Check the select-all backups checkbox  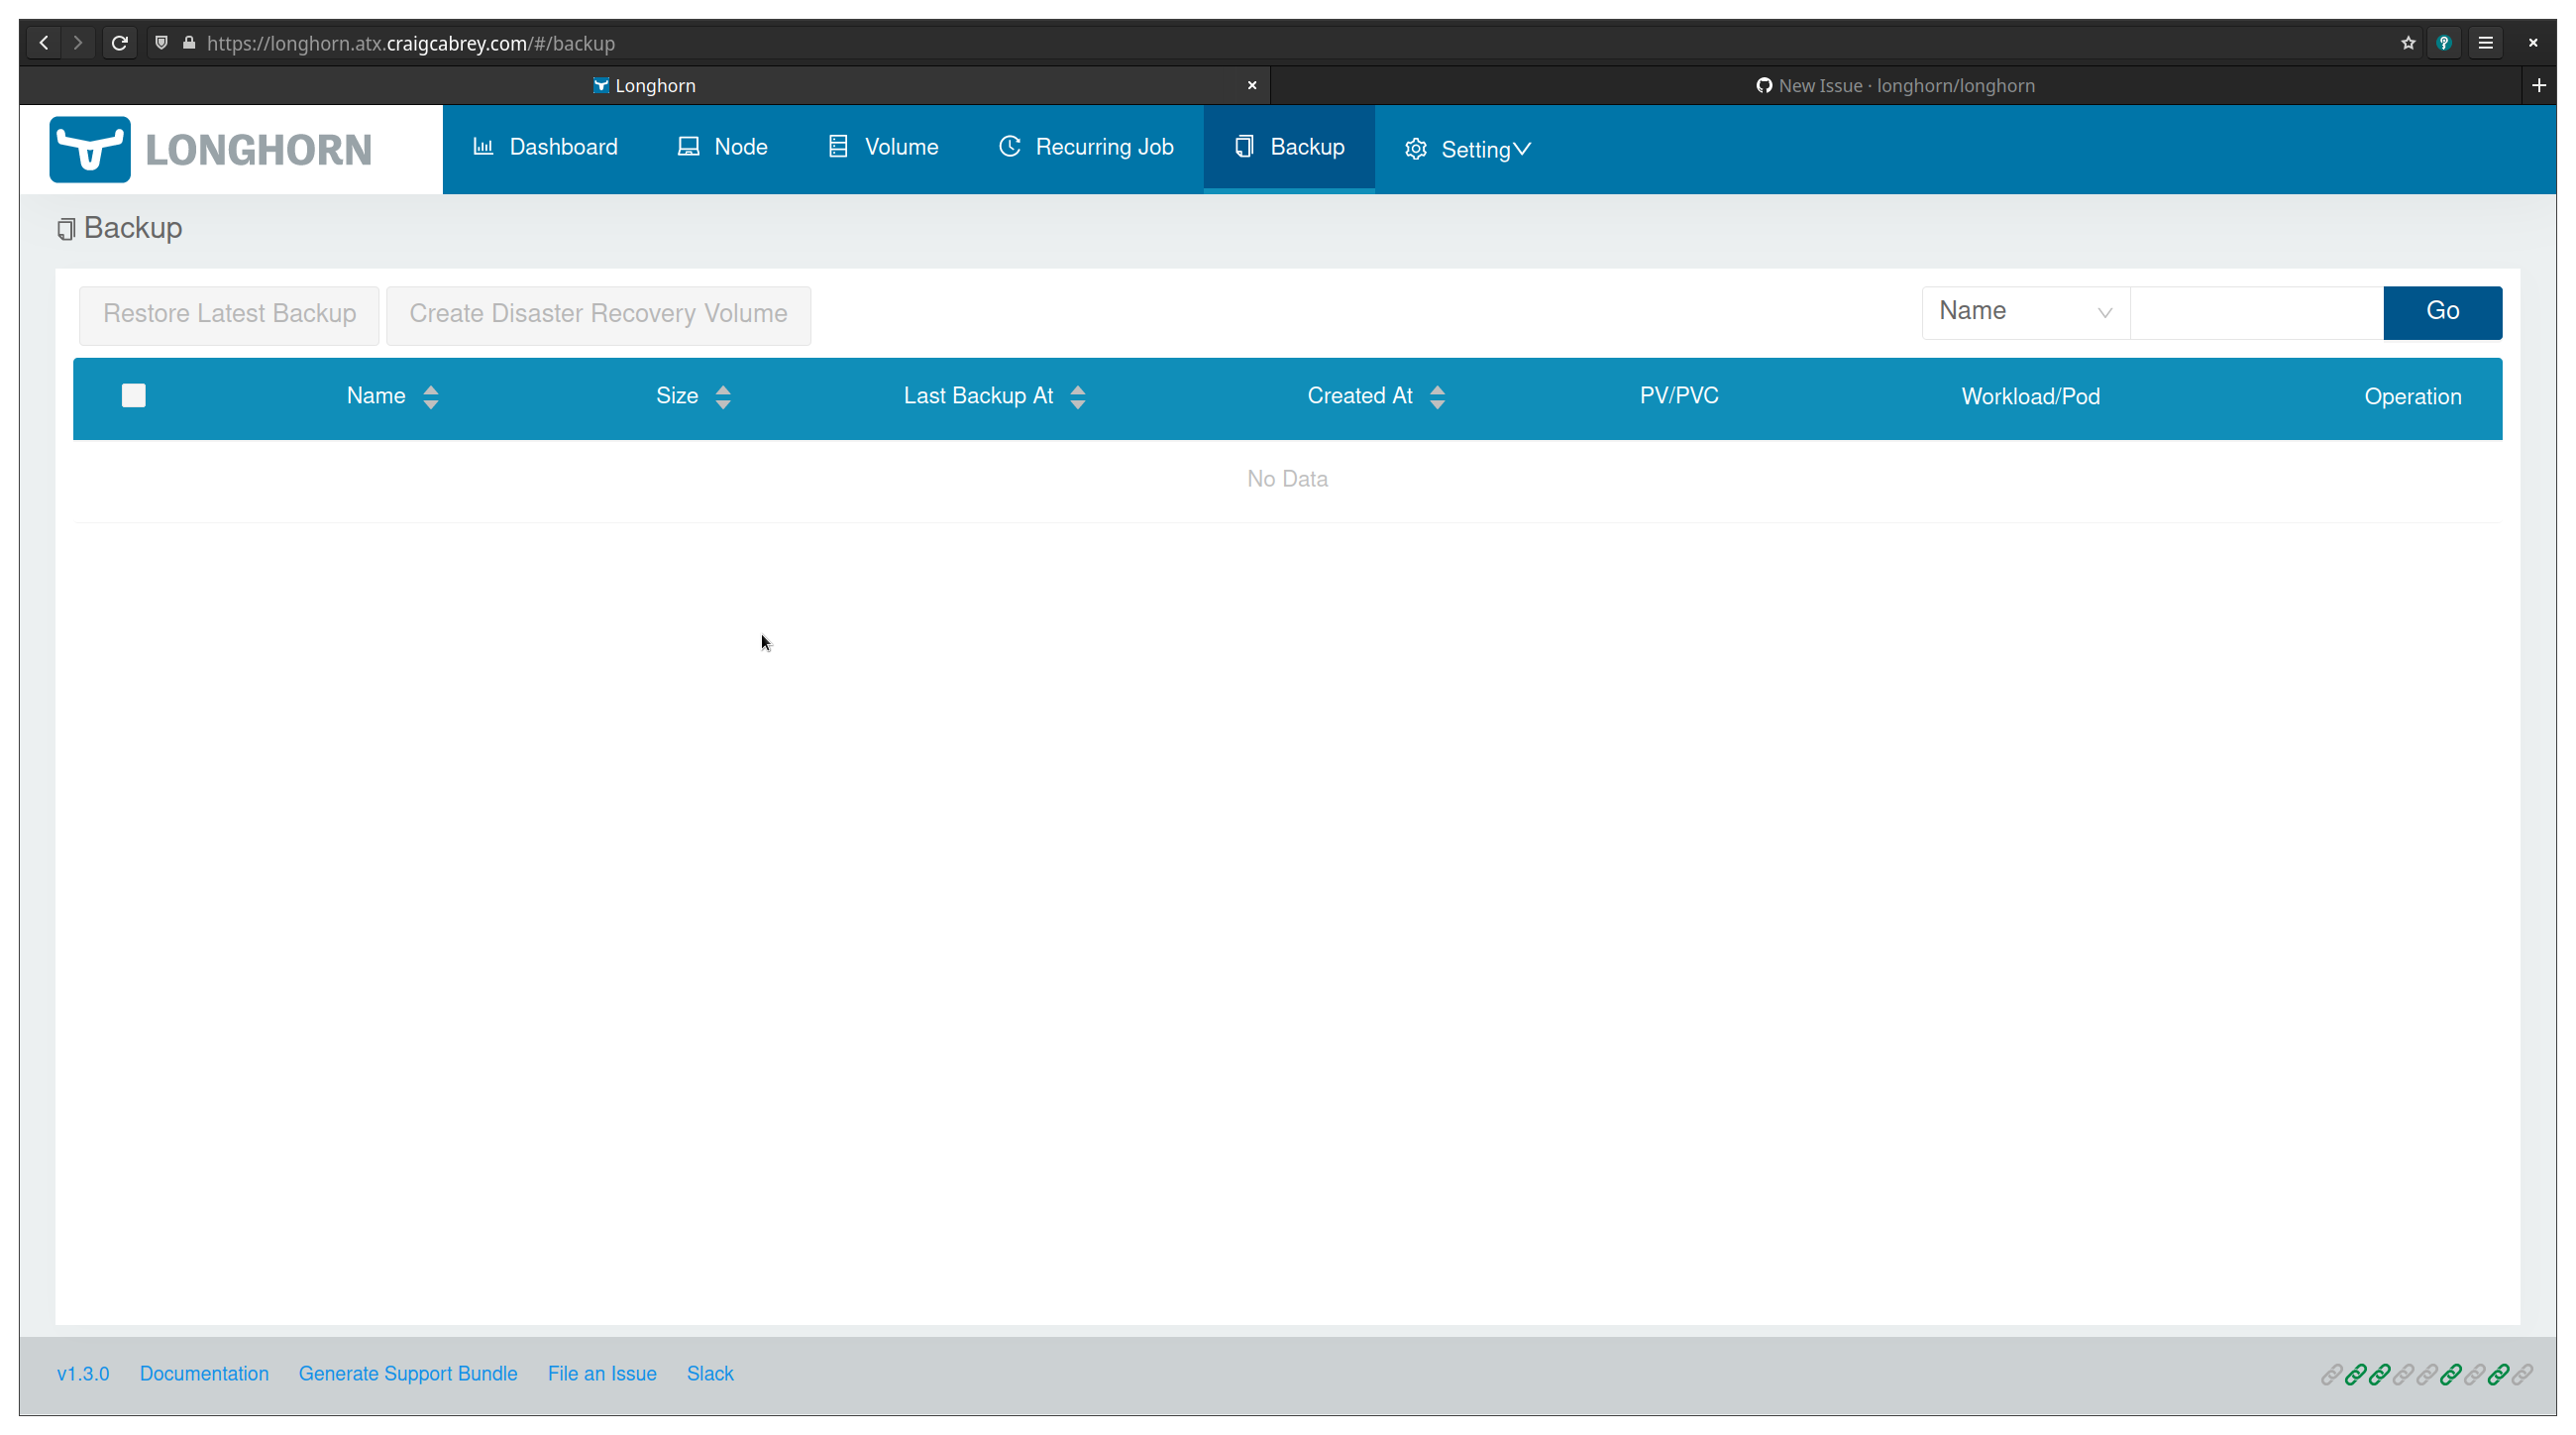(x=133, y=395)
